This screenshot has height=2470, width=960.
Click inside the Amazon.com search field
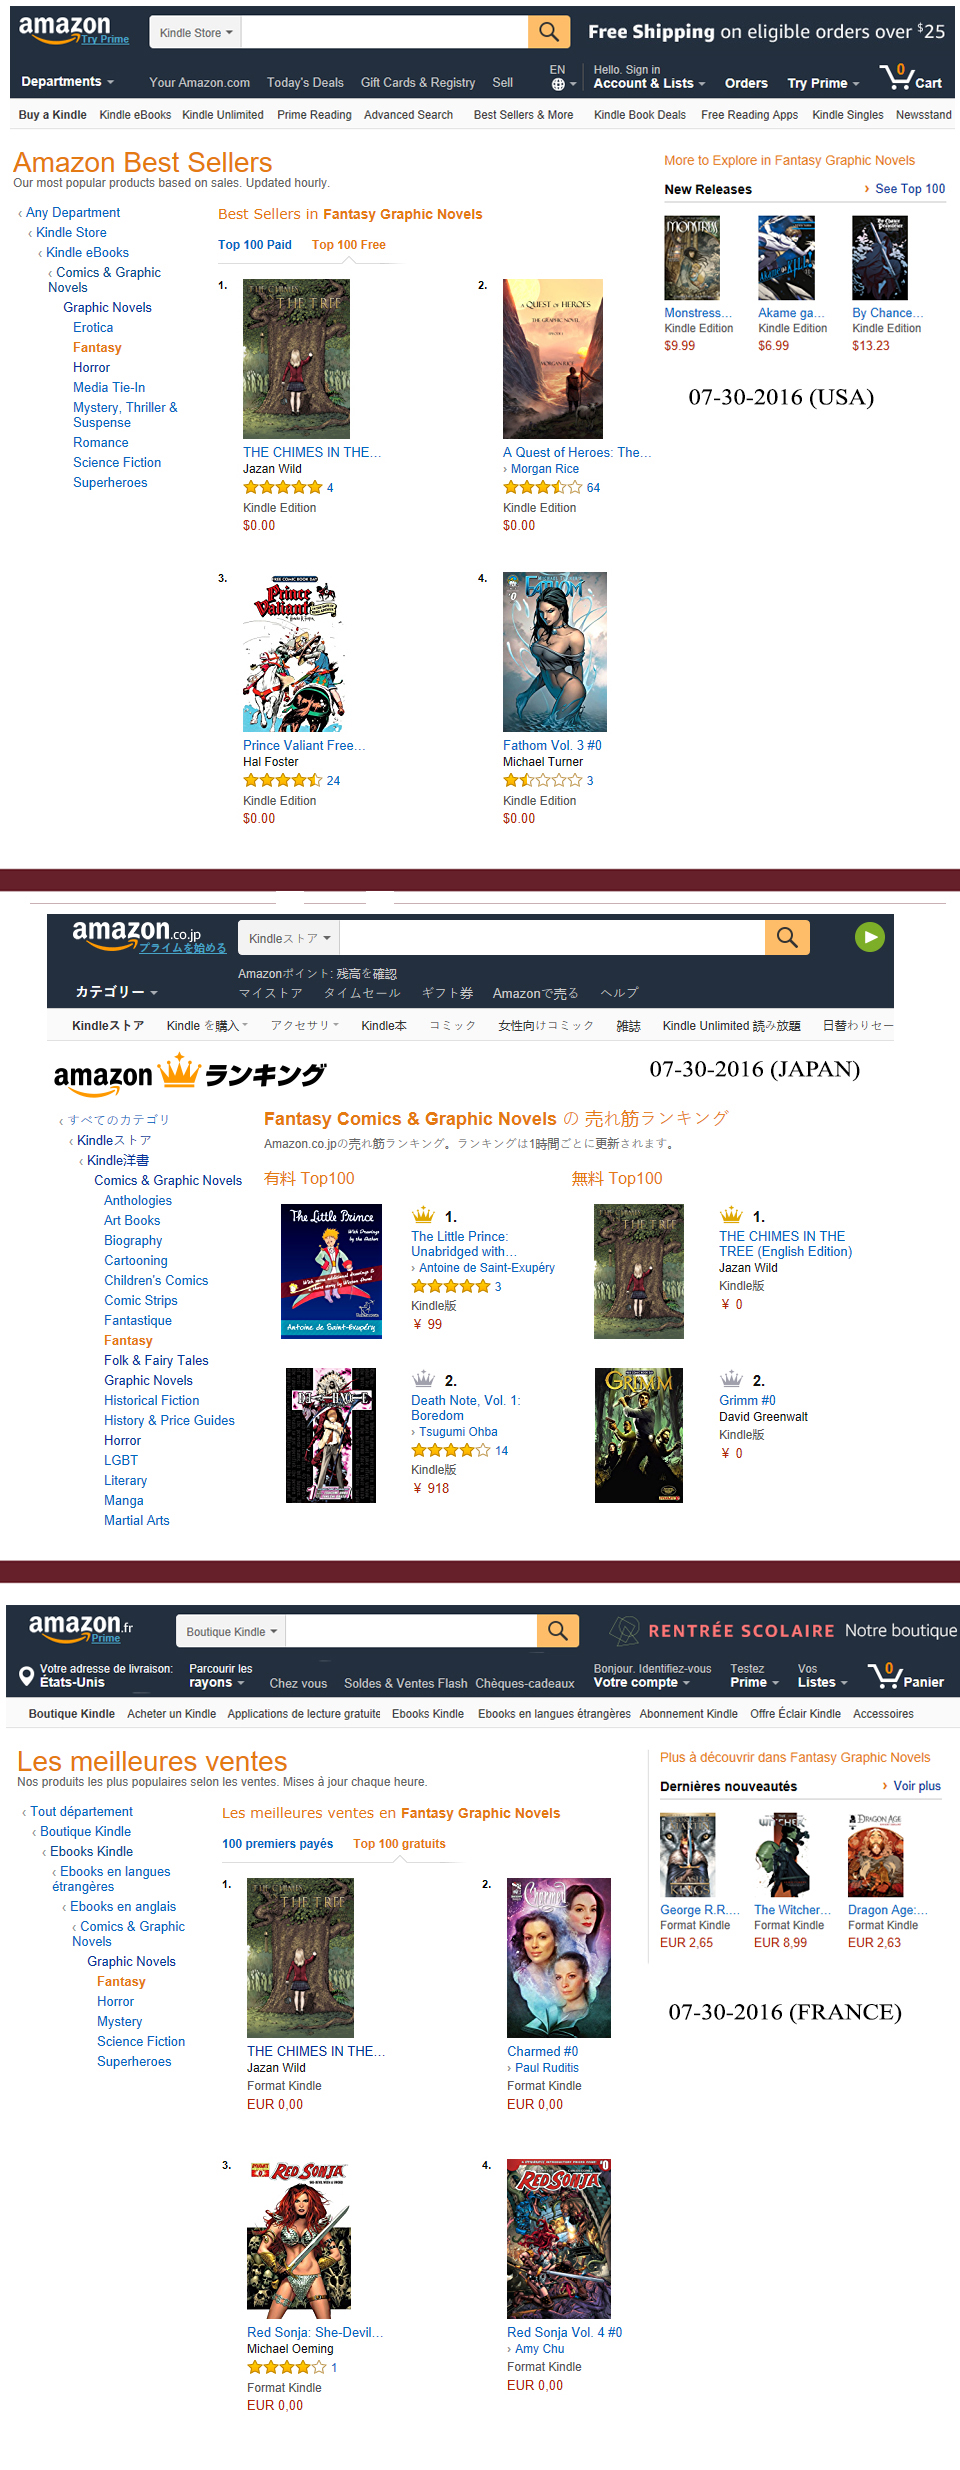(385, 32)
